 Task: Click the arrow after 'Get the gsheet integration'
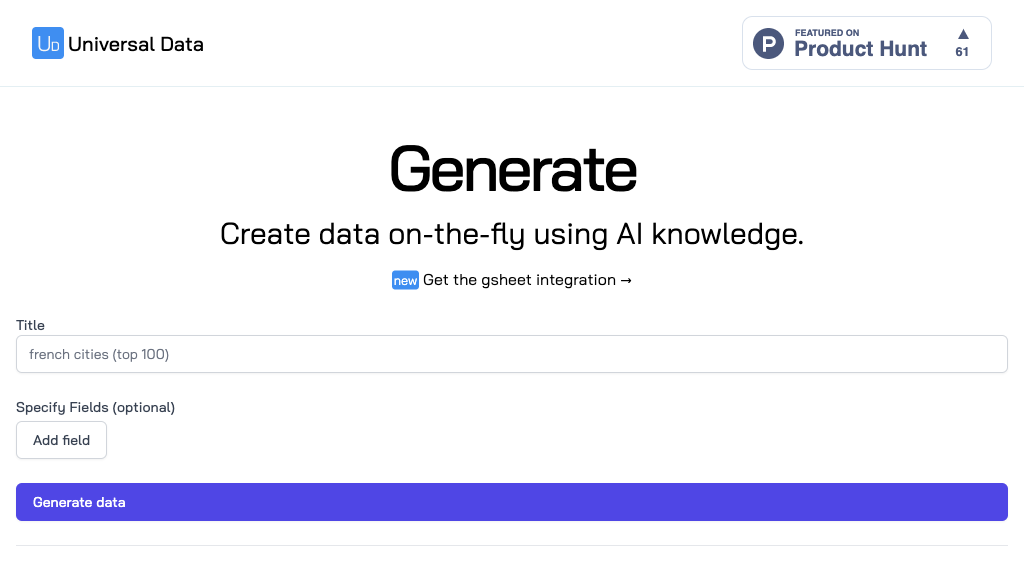coord(626,280)
